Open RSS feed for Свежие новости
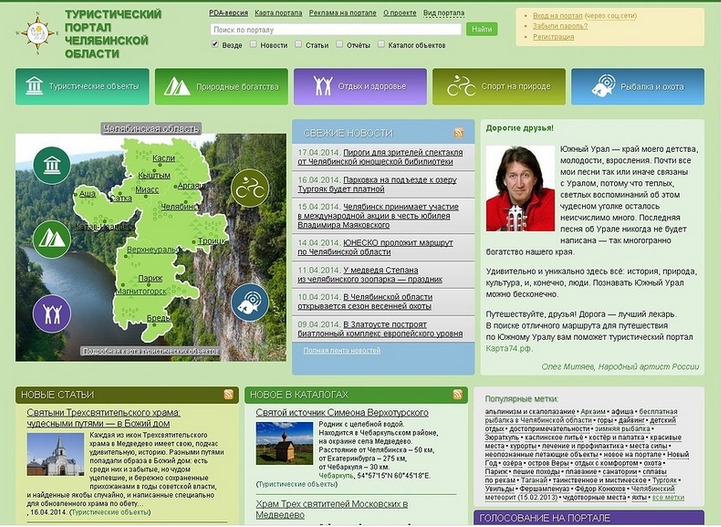Screen dimensions: 721x527 tap(458, 133)
